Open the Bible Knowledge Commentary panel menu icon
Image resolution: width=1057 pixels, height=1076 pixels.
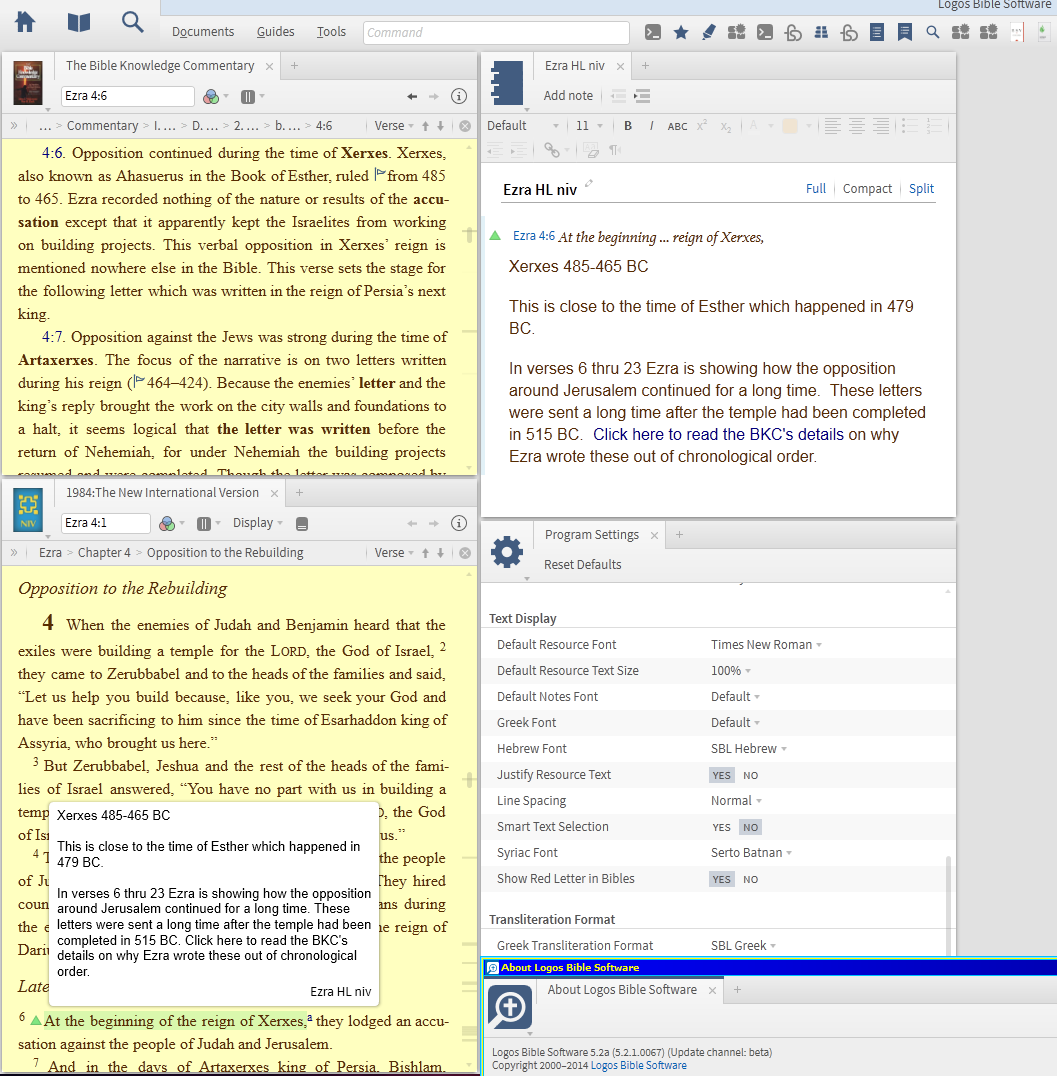pos(28,82)
